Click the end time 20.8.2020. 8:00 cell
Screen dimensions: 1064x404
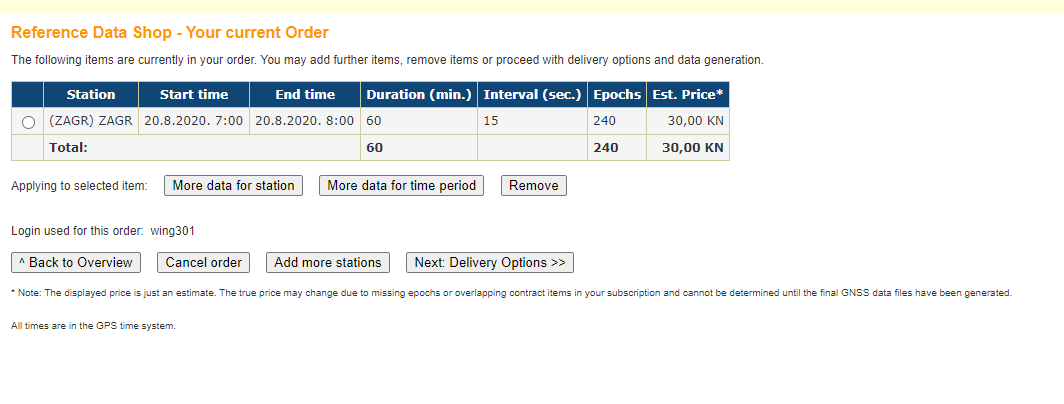(305, 121)
